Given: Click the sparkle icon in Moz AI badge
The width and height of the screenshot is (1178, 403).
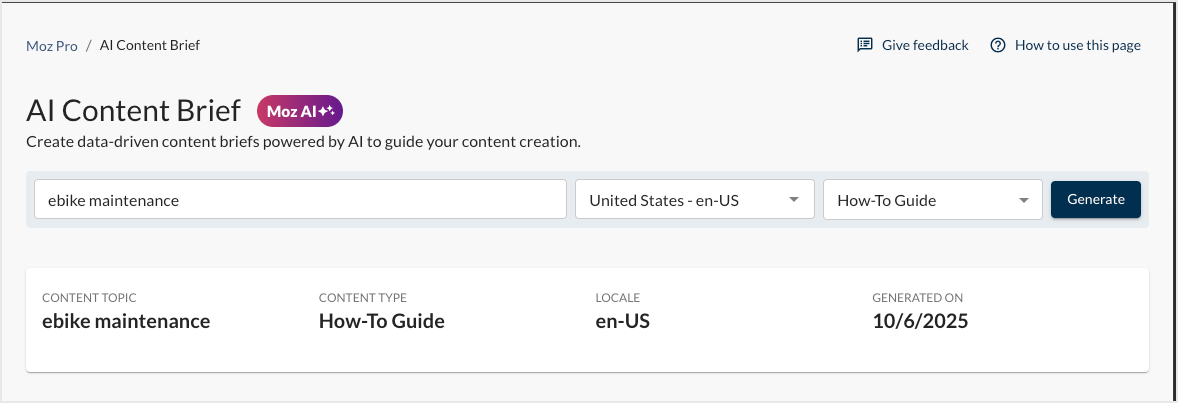Looking at the screenshot, I should (x=326, y=111).
